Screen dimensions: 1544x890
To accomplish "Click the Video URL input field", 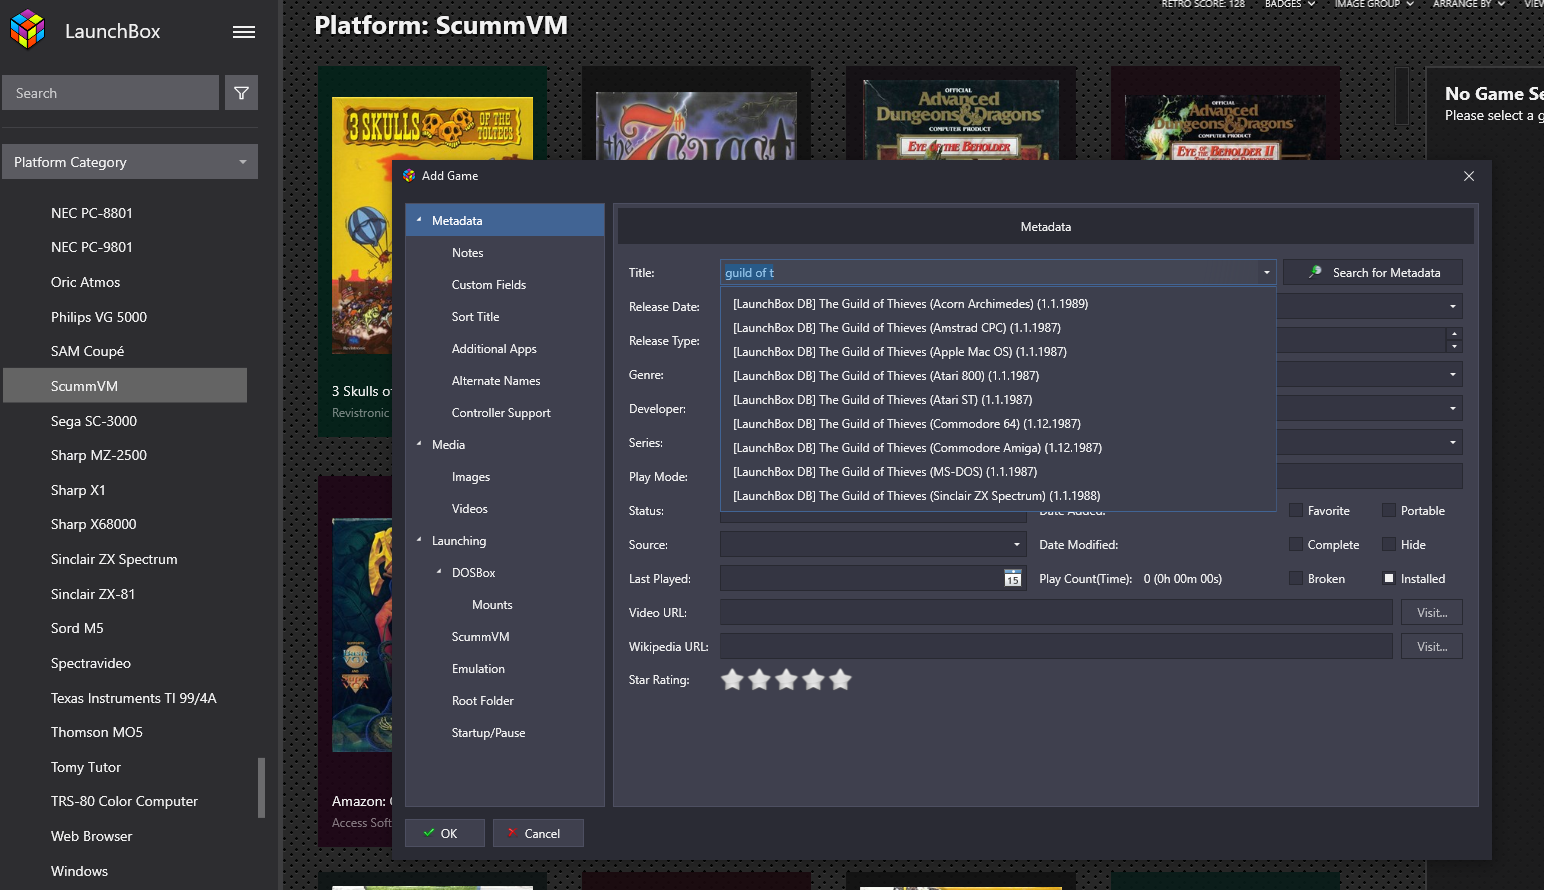I will [x=1056, y=613].
